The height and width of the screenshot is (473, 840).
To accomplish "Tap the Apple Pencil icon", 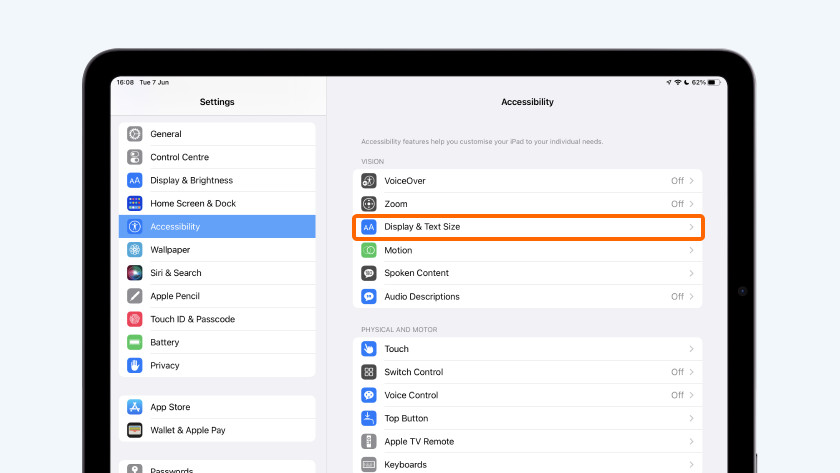I will pyautogui.click(x=135, y=296).
